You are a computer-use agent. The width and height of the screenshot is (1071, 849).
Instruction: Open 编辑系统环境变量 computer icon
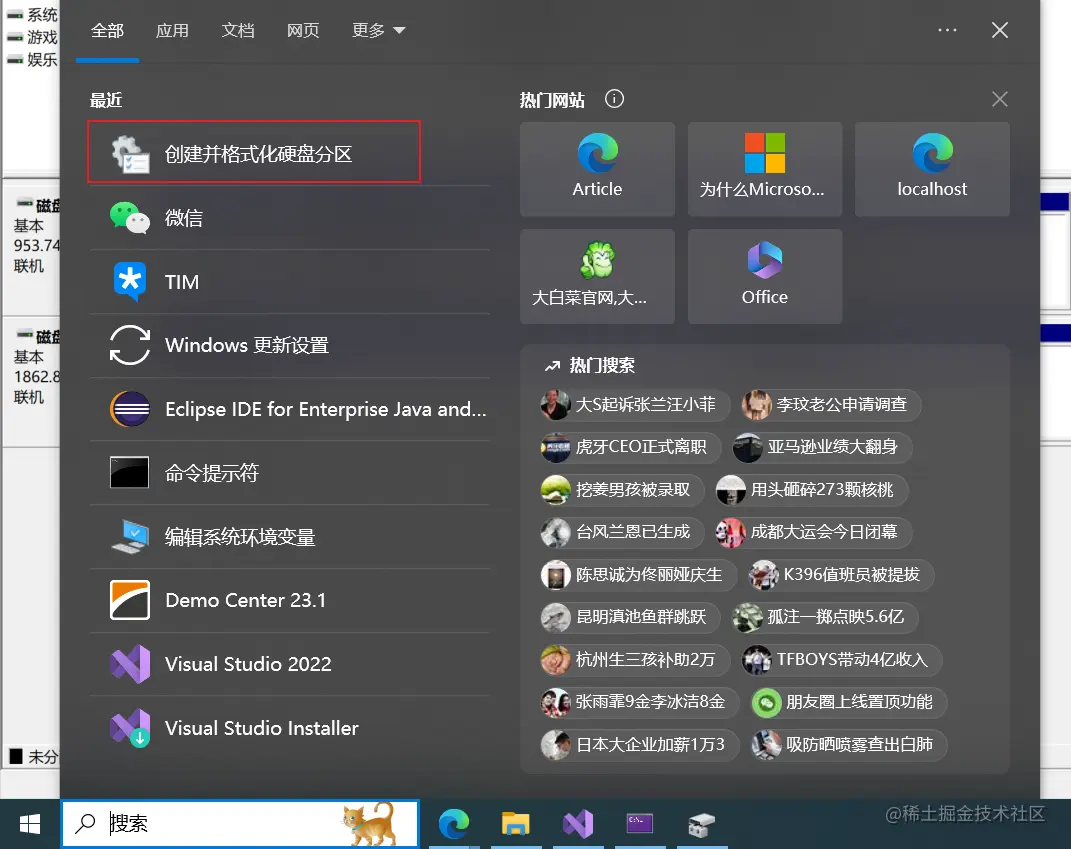(x=130, y=536)
